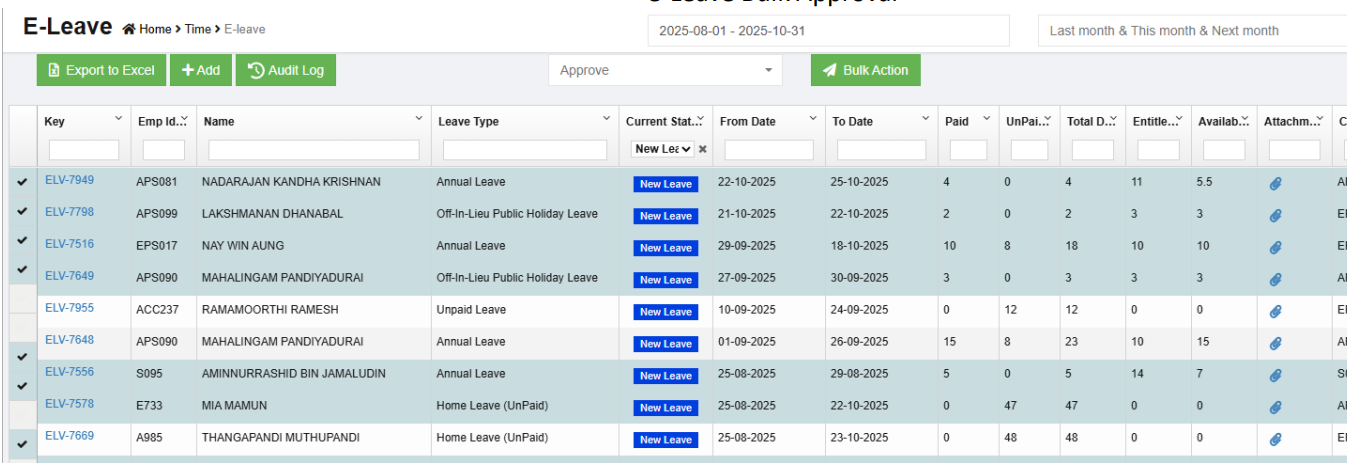Screen dimensions: 1347x463
Task: Open the Approve action dropdown
Action: point(666,70)
